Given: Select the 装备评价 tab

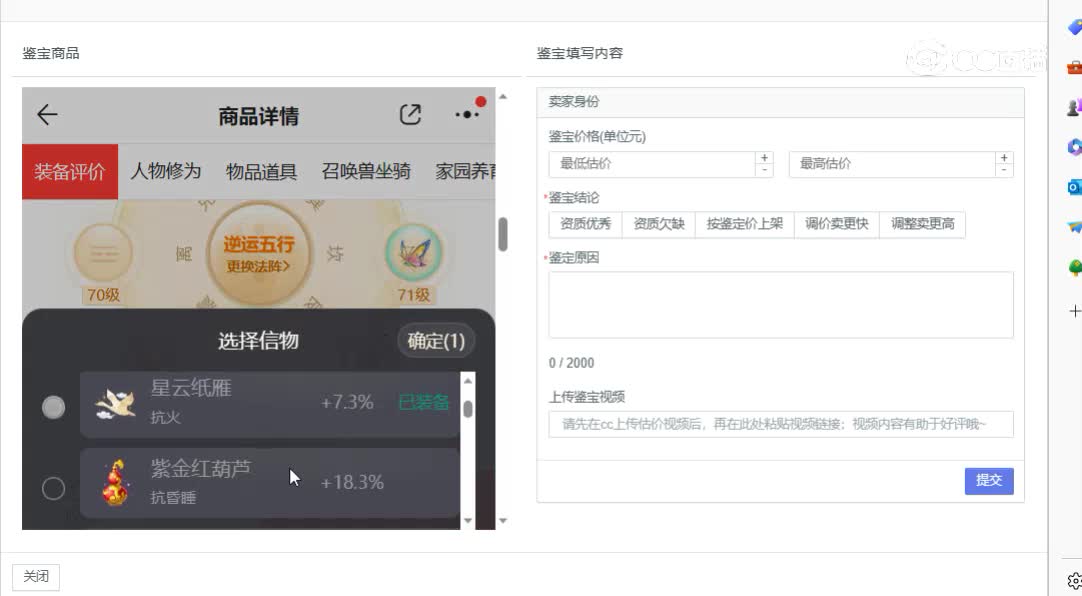Looking at the screenshot, I should tap(70, 172).
